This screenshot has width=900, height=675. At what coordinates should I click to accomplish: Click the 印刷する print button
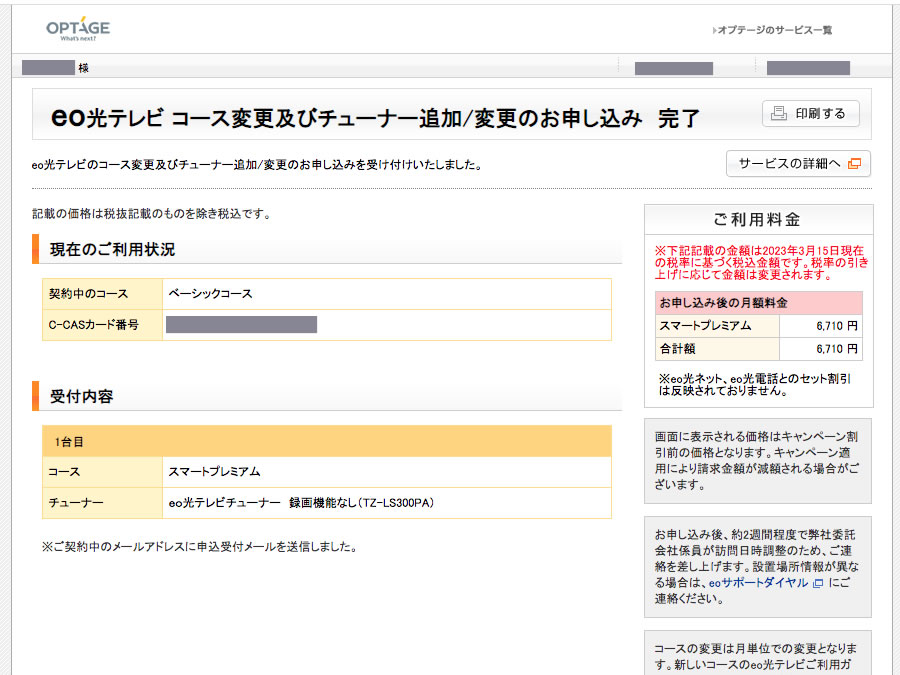point(810,114)
